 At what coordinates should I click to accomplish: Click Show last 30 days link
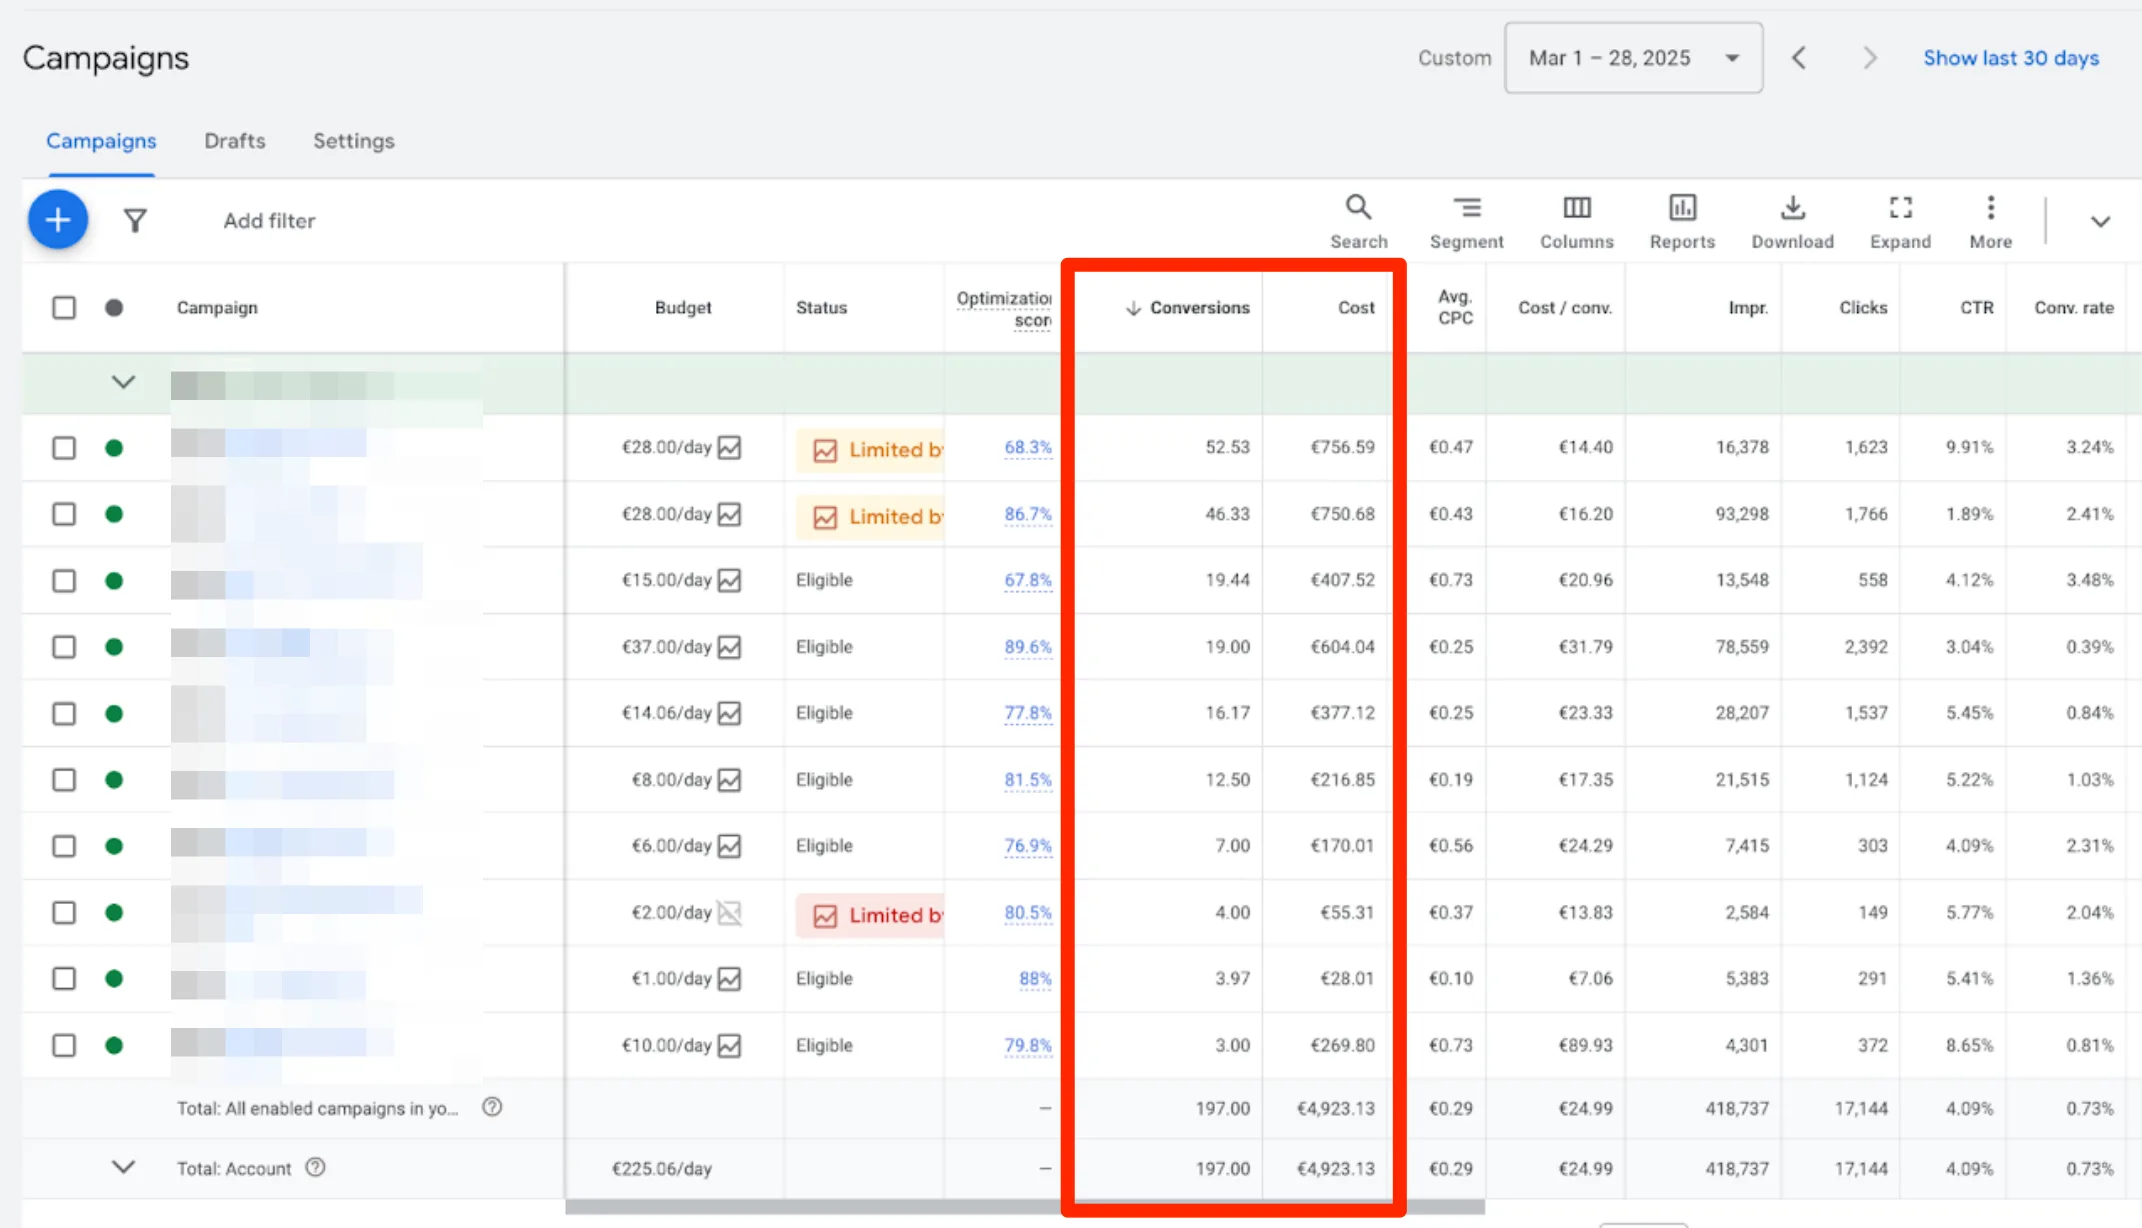point(2010,58)
